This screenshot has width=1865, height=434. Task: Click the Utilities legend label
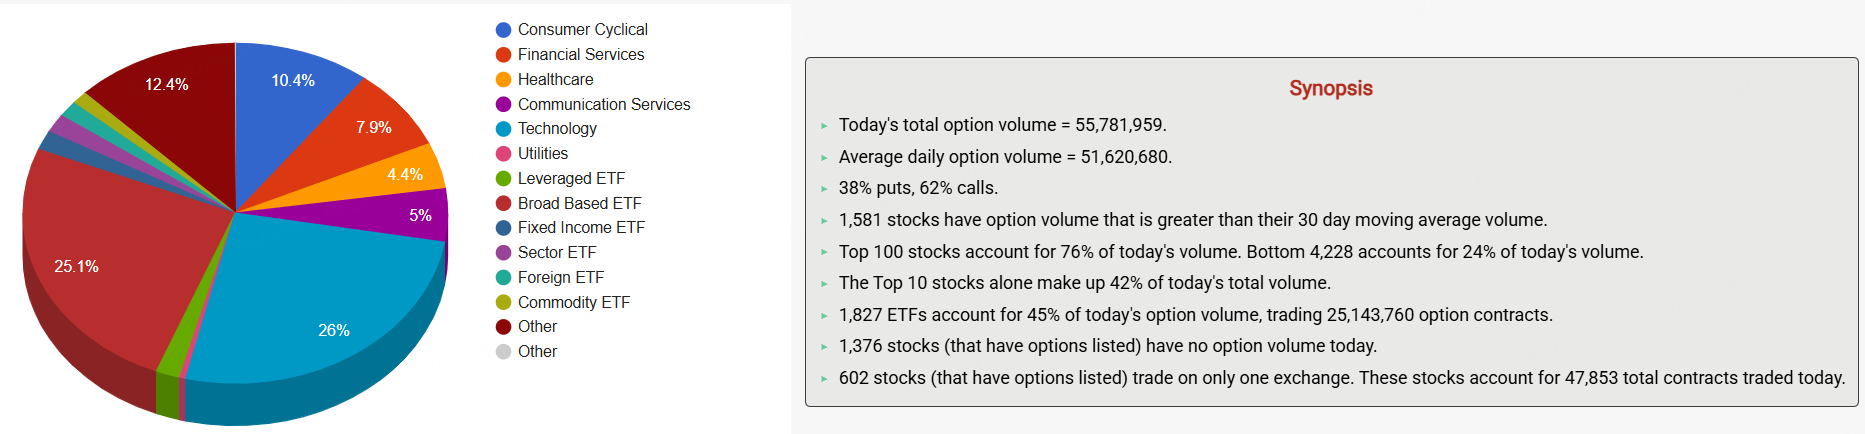point(542,154)
